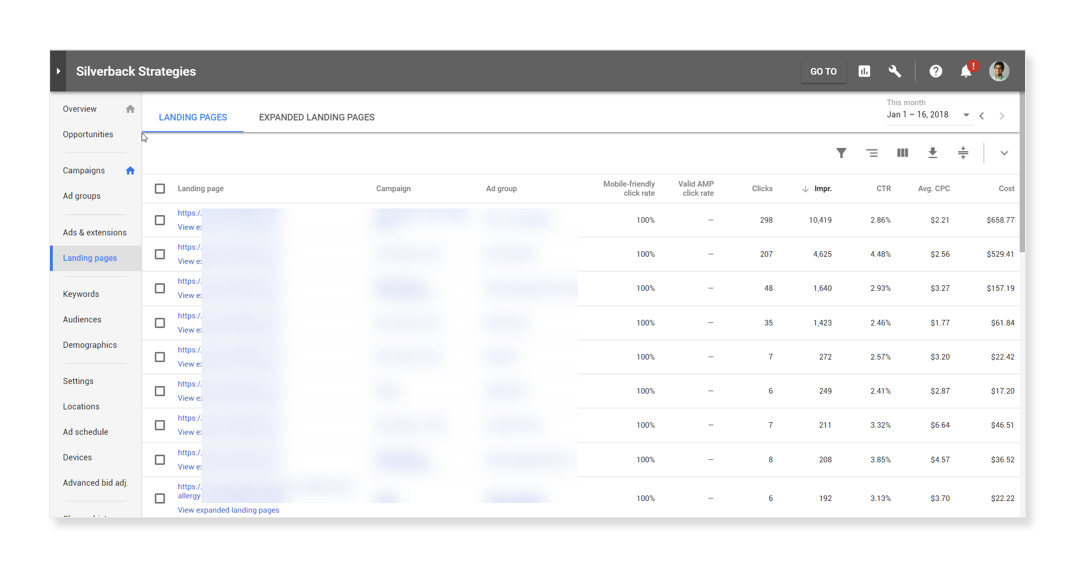Switch to the EXPANDED LANDING PAGES tab

[x=317, y=117]
